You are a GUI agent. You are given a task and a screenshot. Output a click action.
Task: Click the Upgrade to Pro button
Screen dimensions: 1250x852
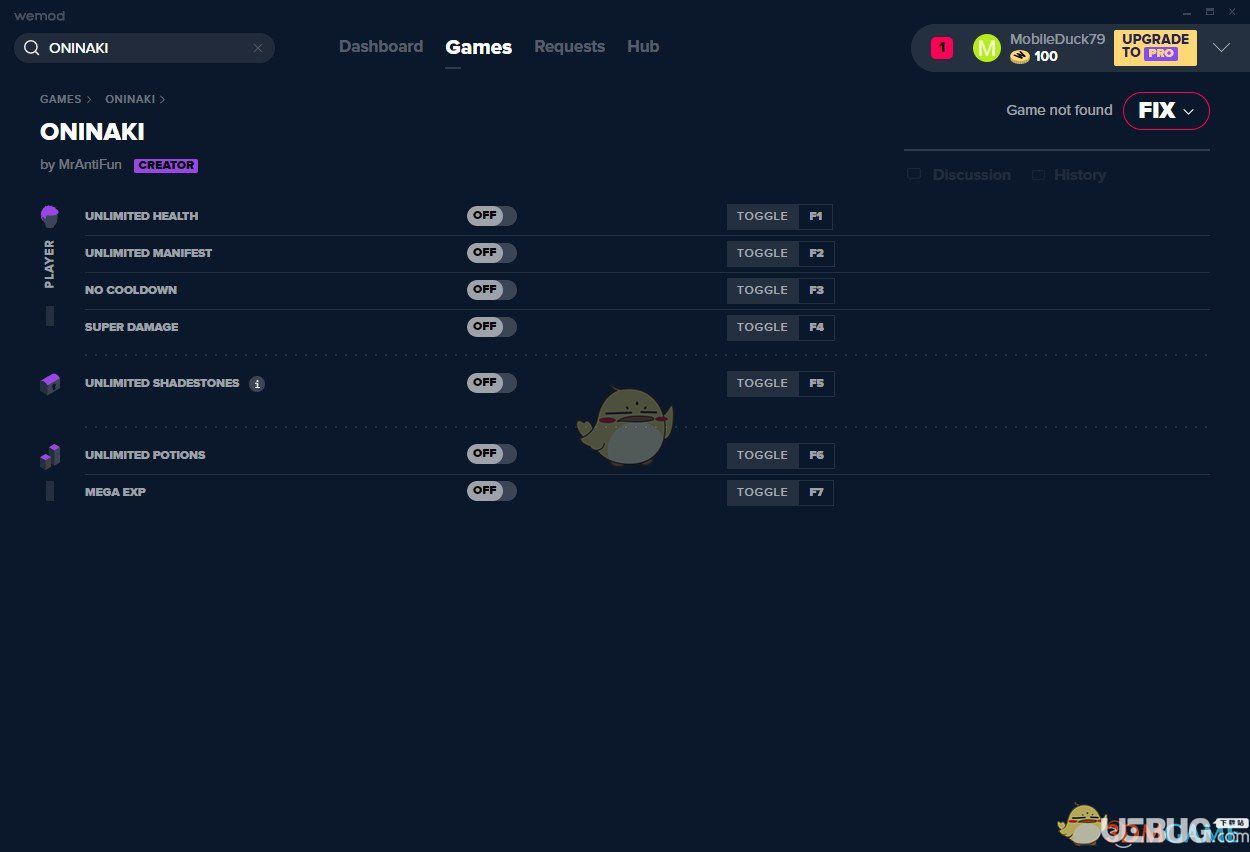point(1155,47)
